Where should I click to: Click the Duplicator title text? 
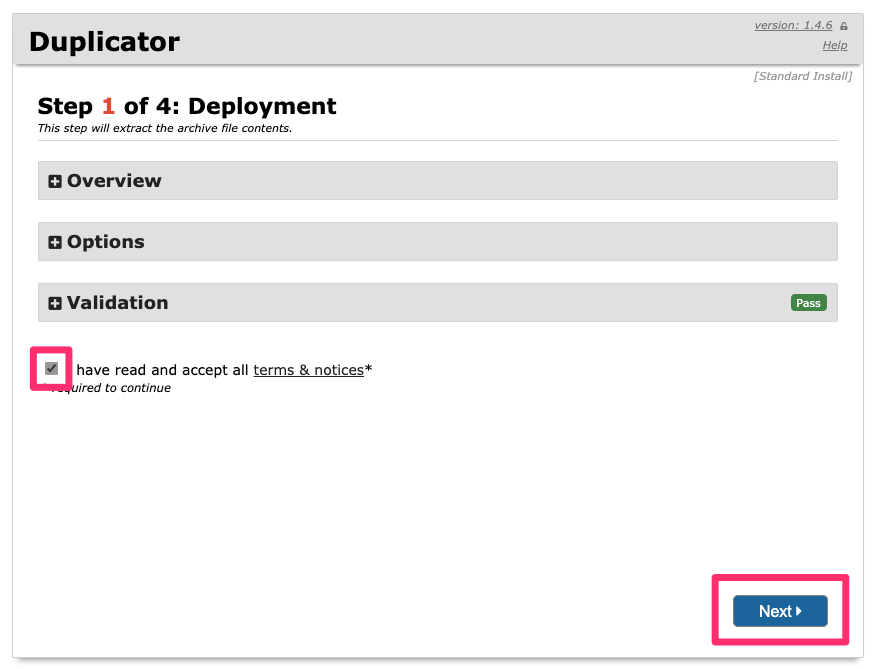104,42
